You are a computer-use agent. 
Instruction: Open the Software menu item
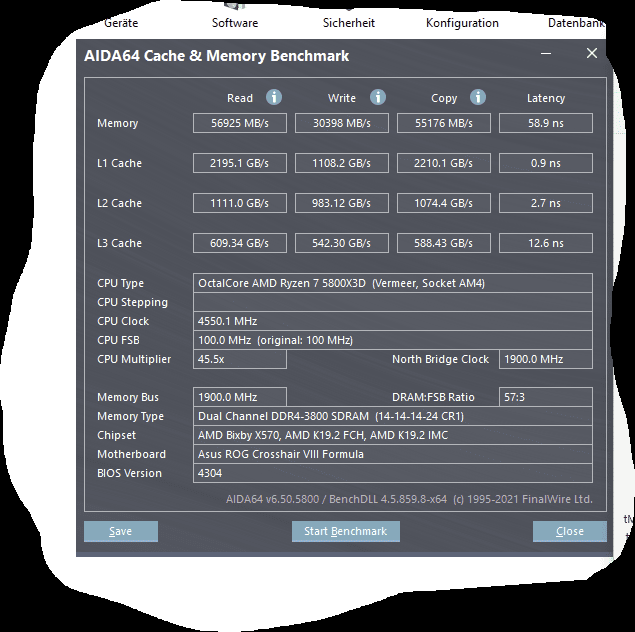pyautogui.click(x=235, y=23)
